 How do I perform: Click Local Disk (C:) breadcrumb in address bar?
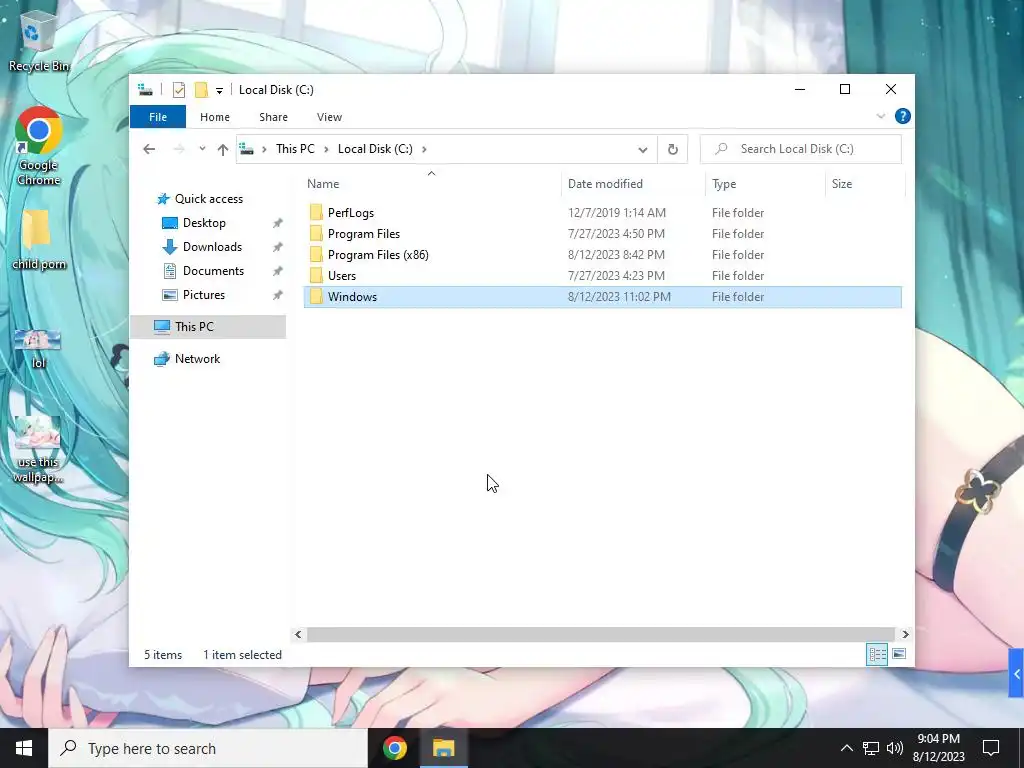coord(375,149)
